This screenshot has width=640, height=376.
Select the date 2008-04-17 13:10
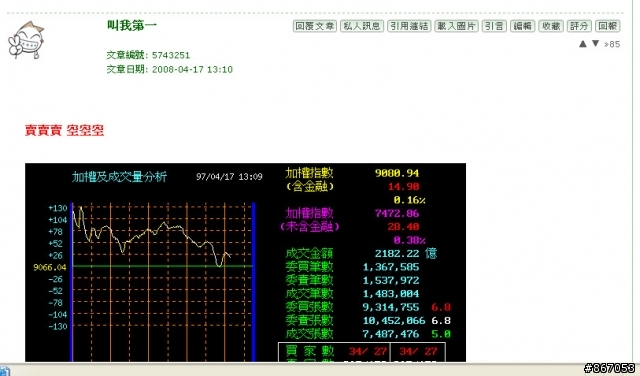(x=192, y=69)
